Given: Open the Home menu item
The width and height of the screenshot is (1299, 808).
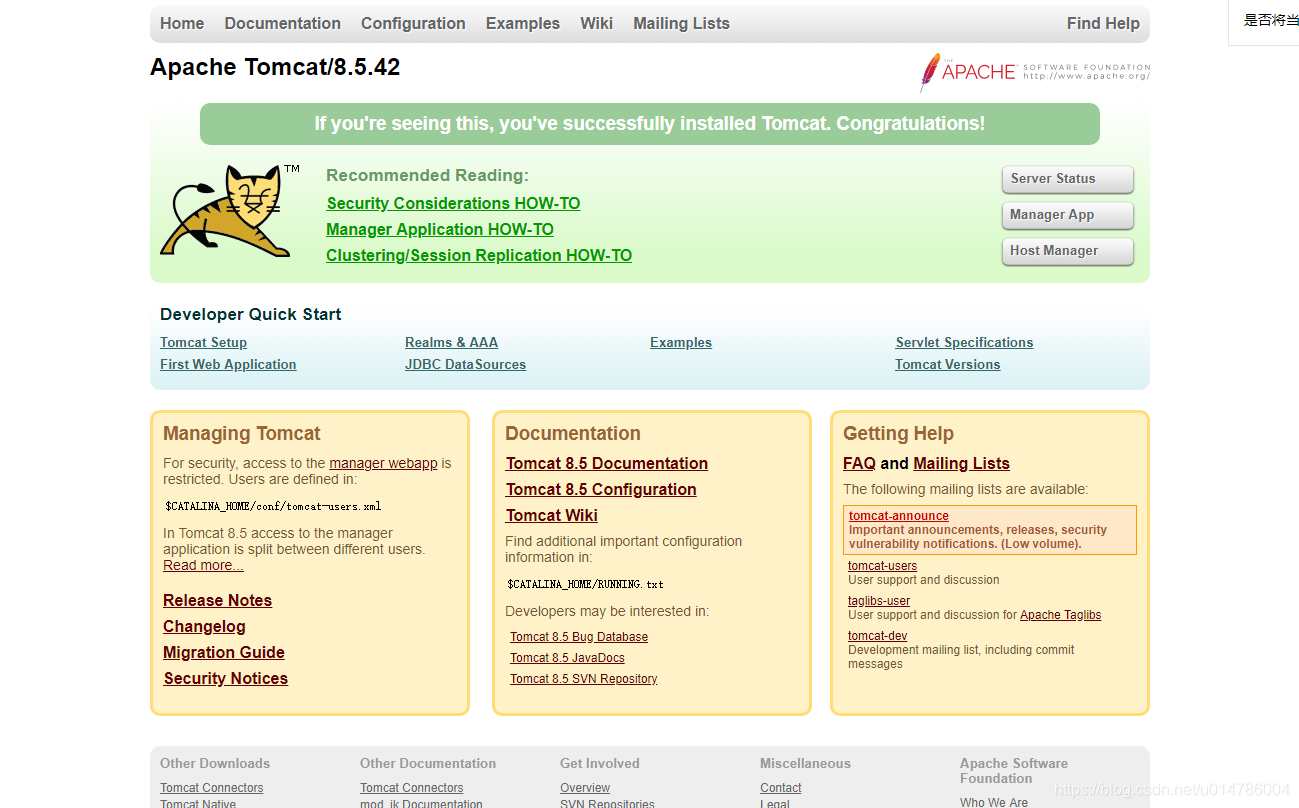Looking at the screenshot, I should tap(182, 23).
